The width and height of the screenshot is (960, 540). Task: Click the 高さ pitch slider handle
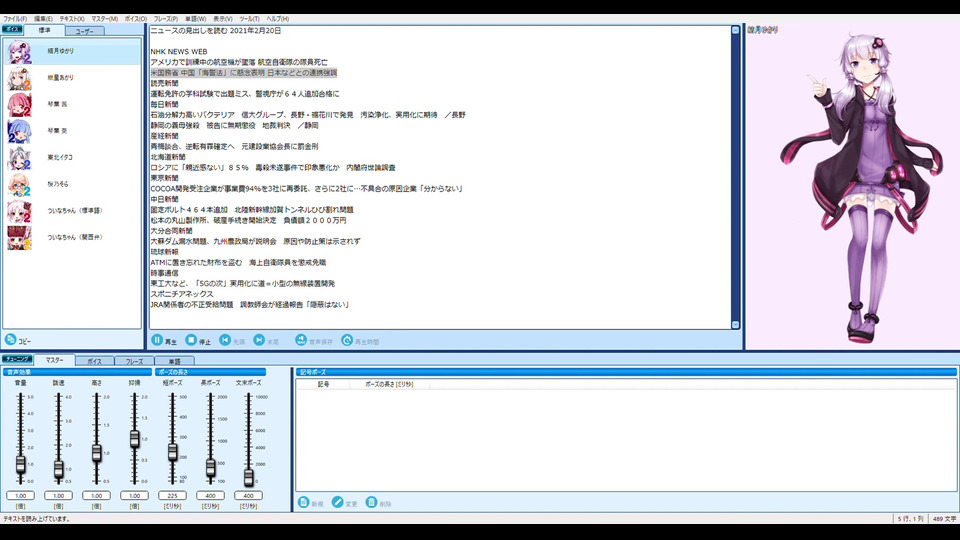96,453
